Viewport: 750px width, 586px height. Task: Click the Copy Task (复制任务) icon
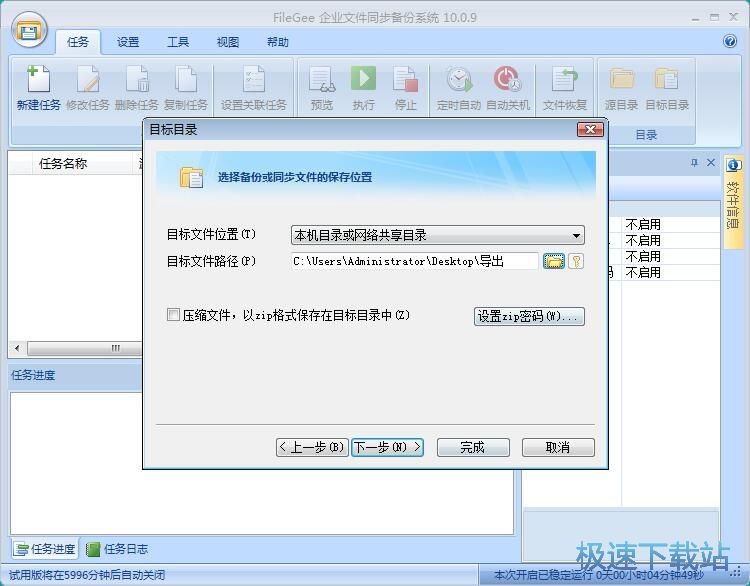click(186, 79)
